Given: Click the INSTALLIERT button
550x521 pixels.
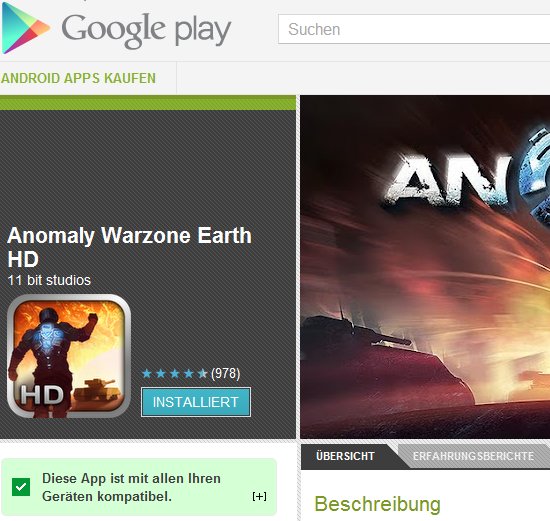Looking at the screenshot, I should point(196,402).
